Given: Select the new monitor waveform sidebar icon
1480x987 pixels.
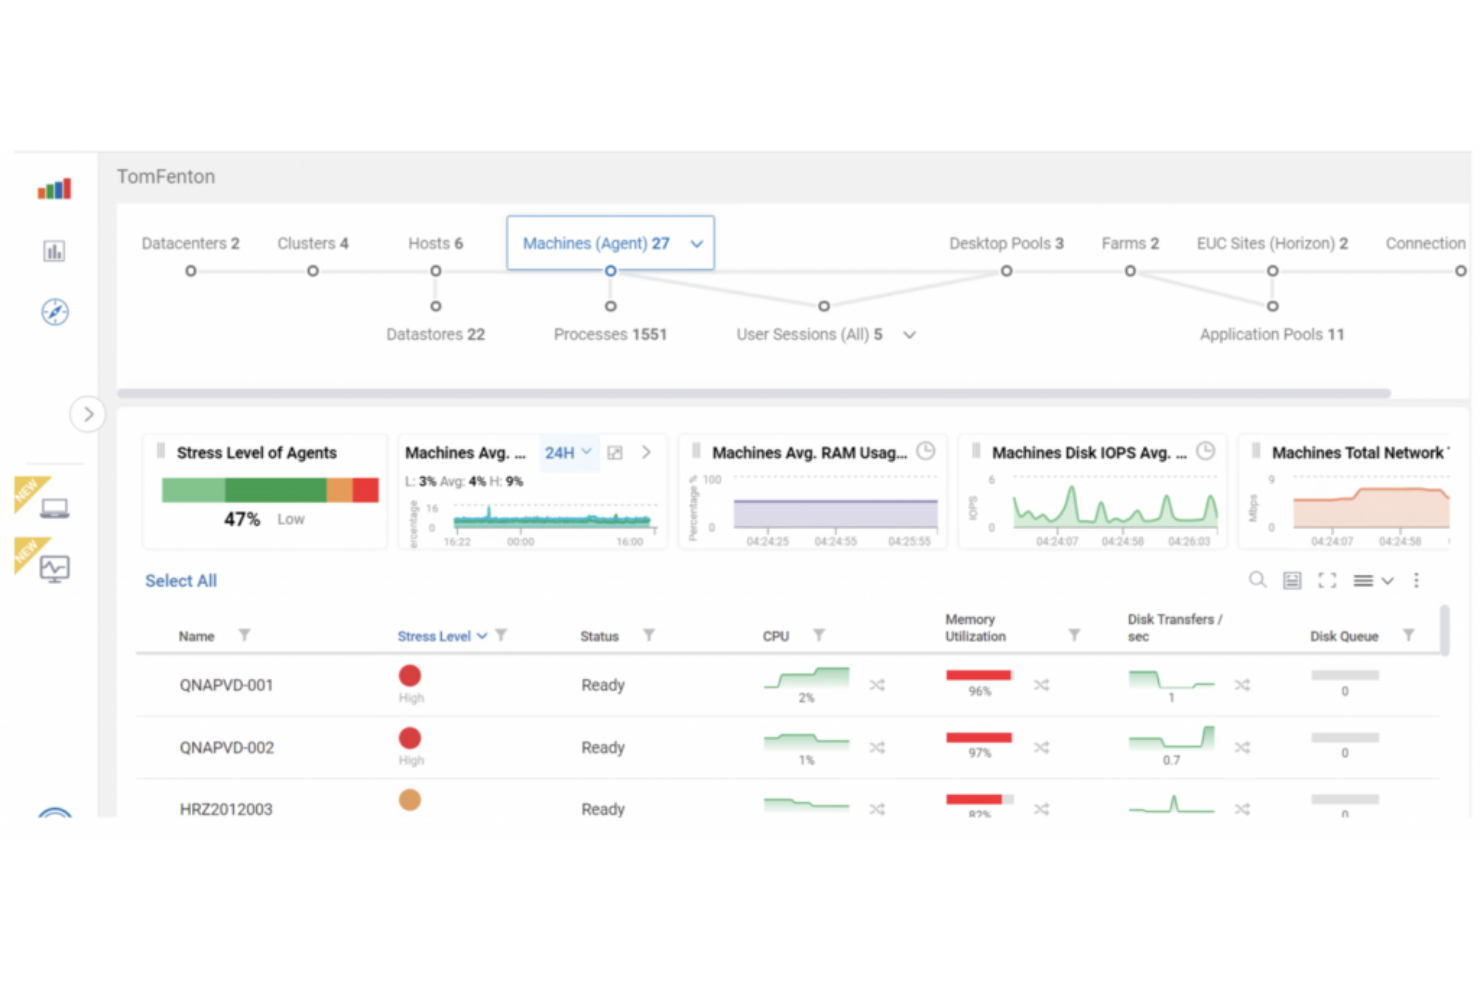Looking at the screenshot, I should pyautogui.click(x=54, y=567).
